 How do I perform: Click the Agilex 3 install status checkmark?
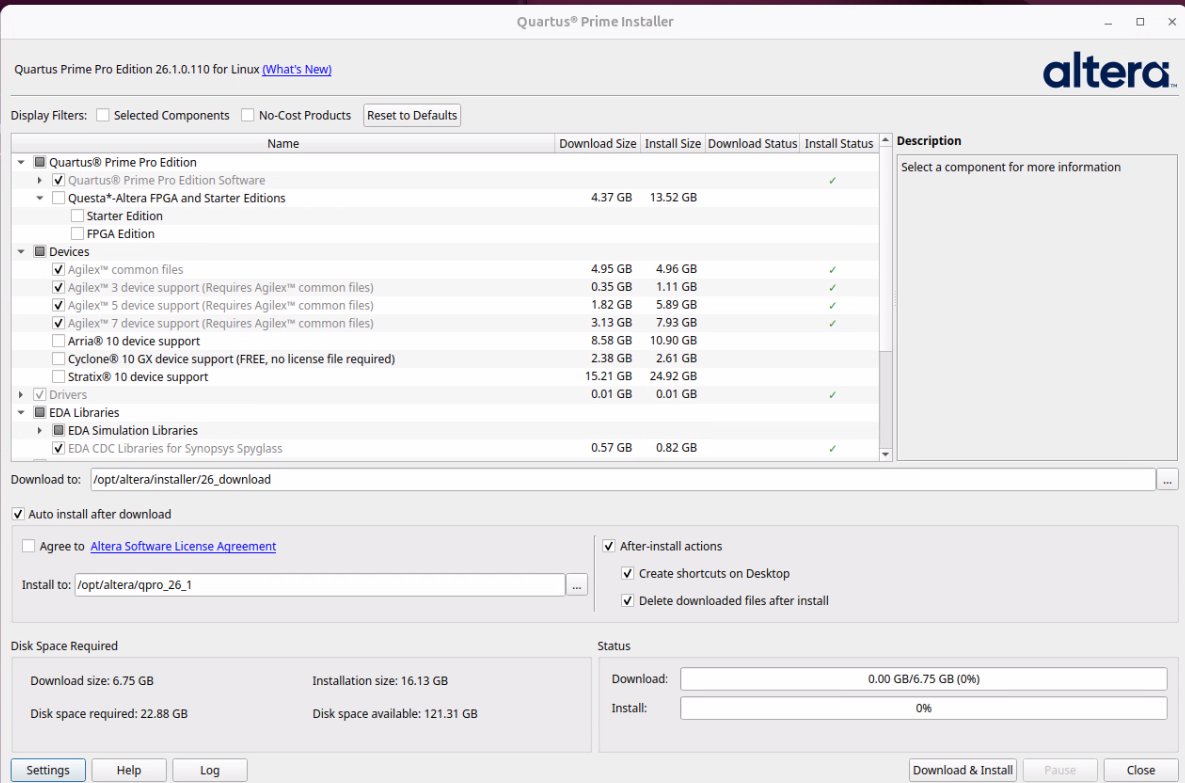tap(832, 287)
